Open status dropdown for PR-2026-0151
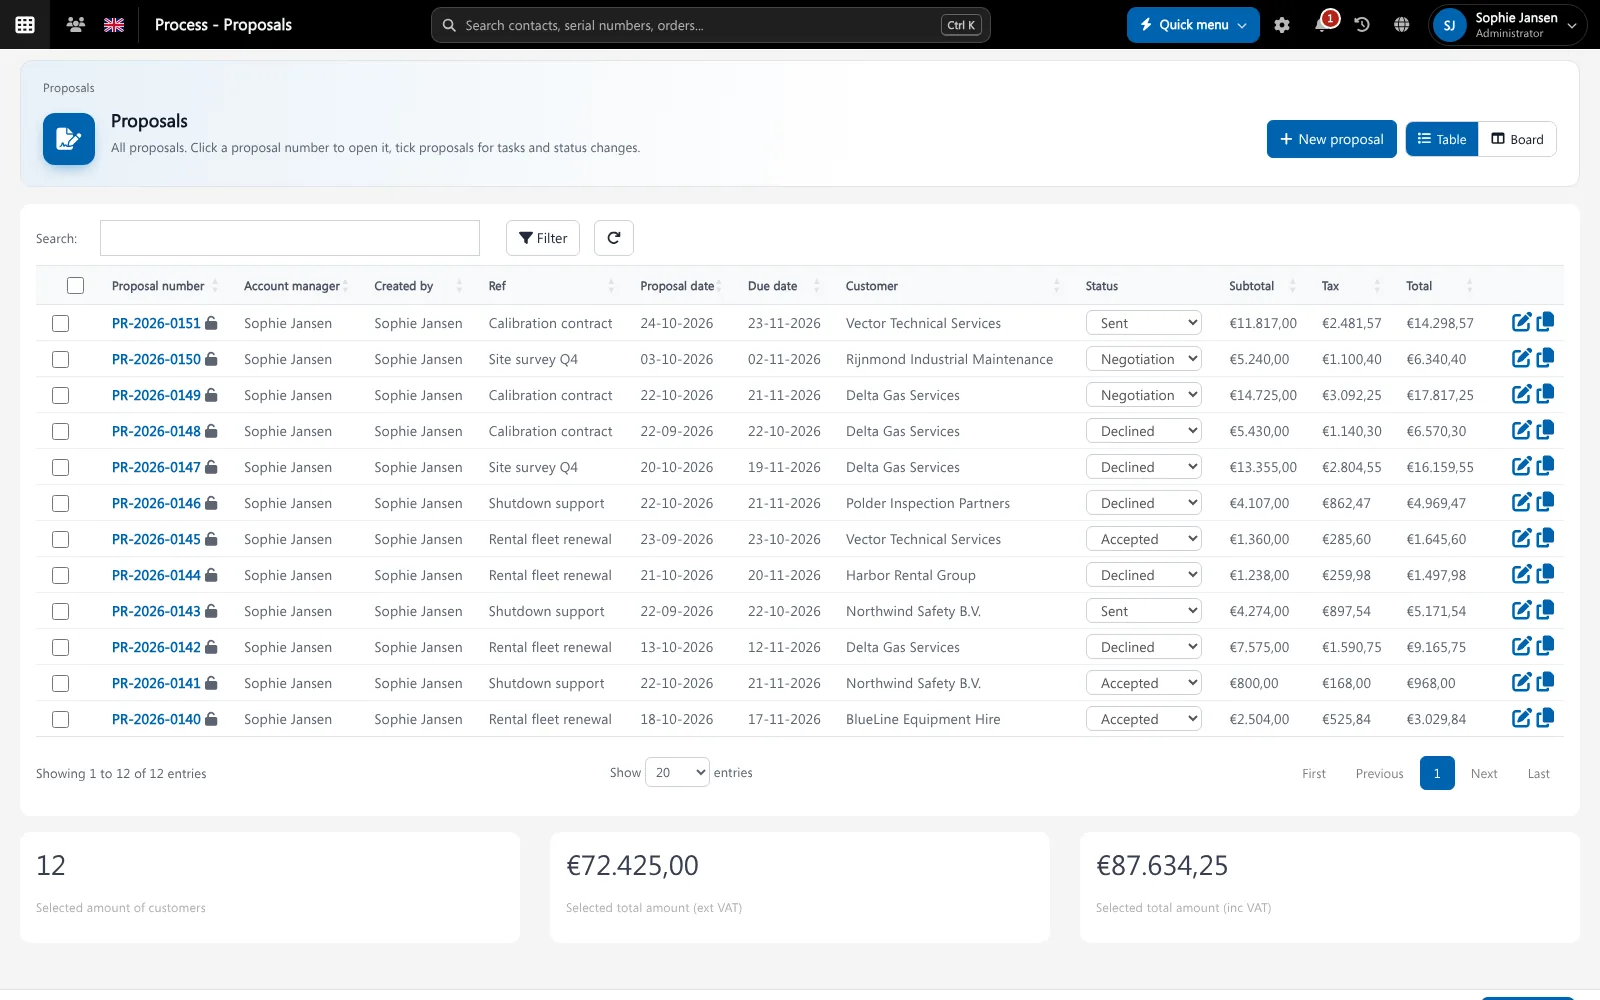 (x=1144, y=323)
